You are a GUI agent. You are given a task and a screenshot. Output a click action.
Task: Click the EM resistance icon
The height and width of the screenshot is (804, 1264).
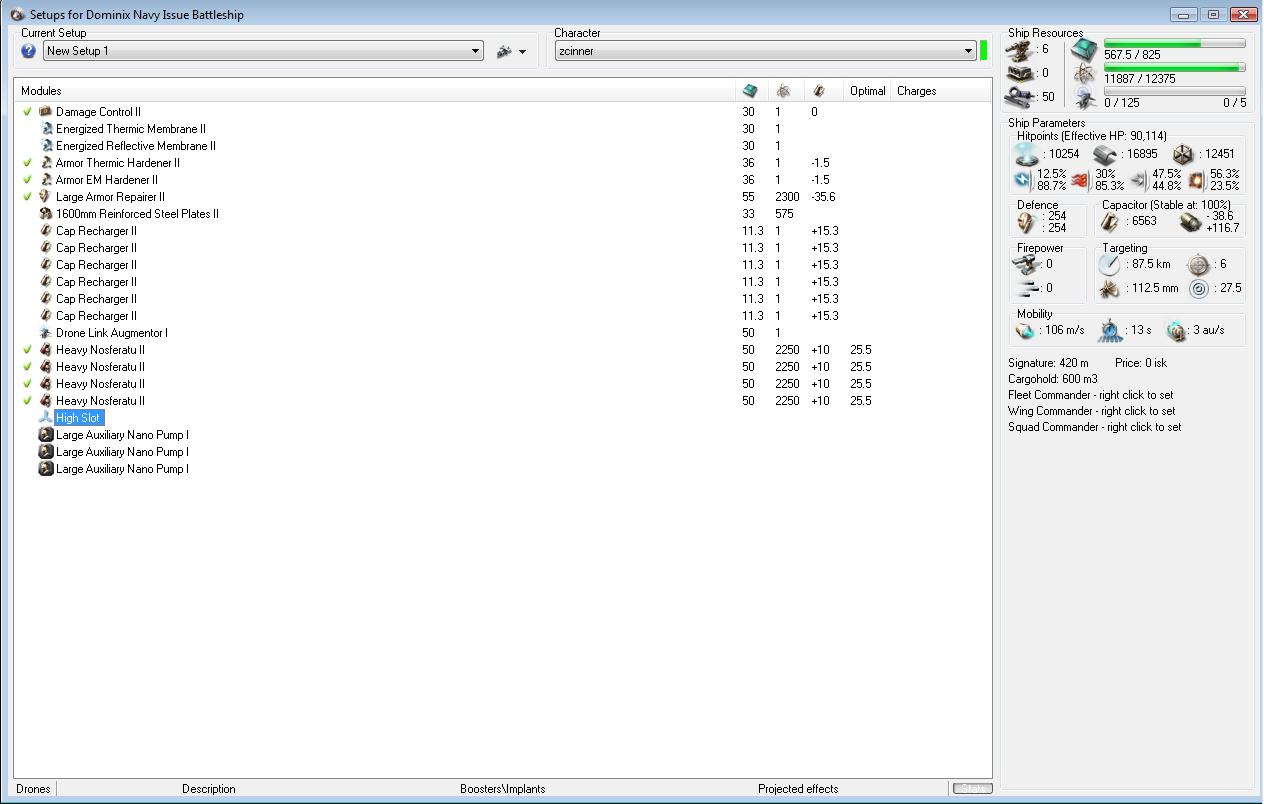click(x=1022, y=180)
